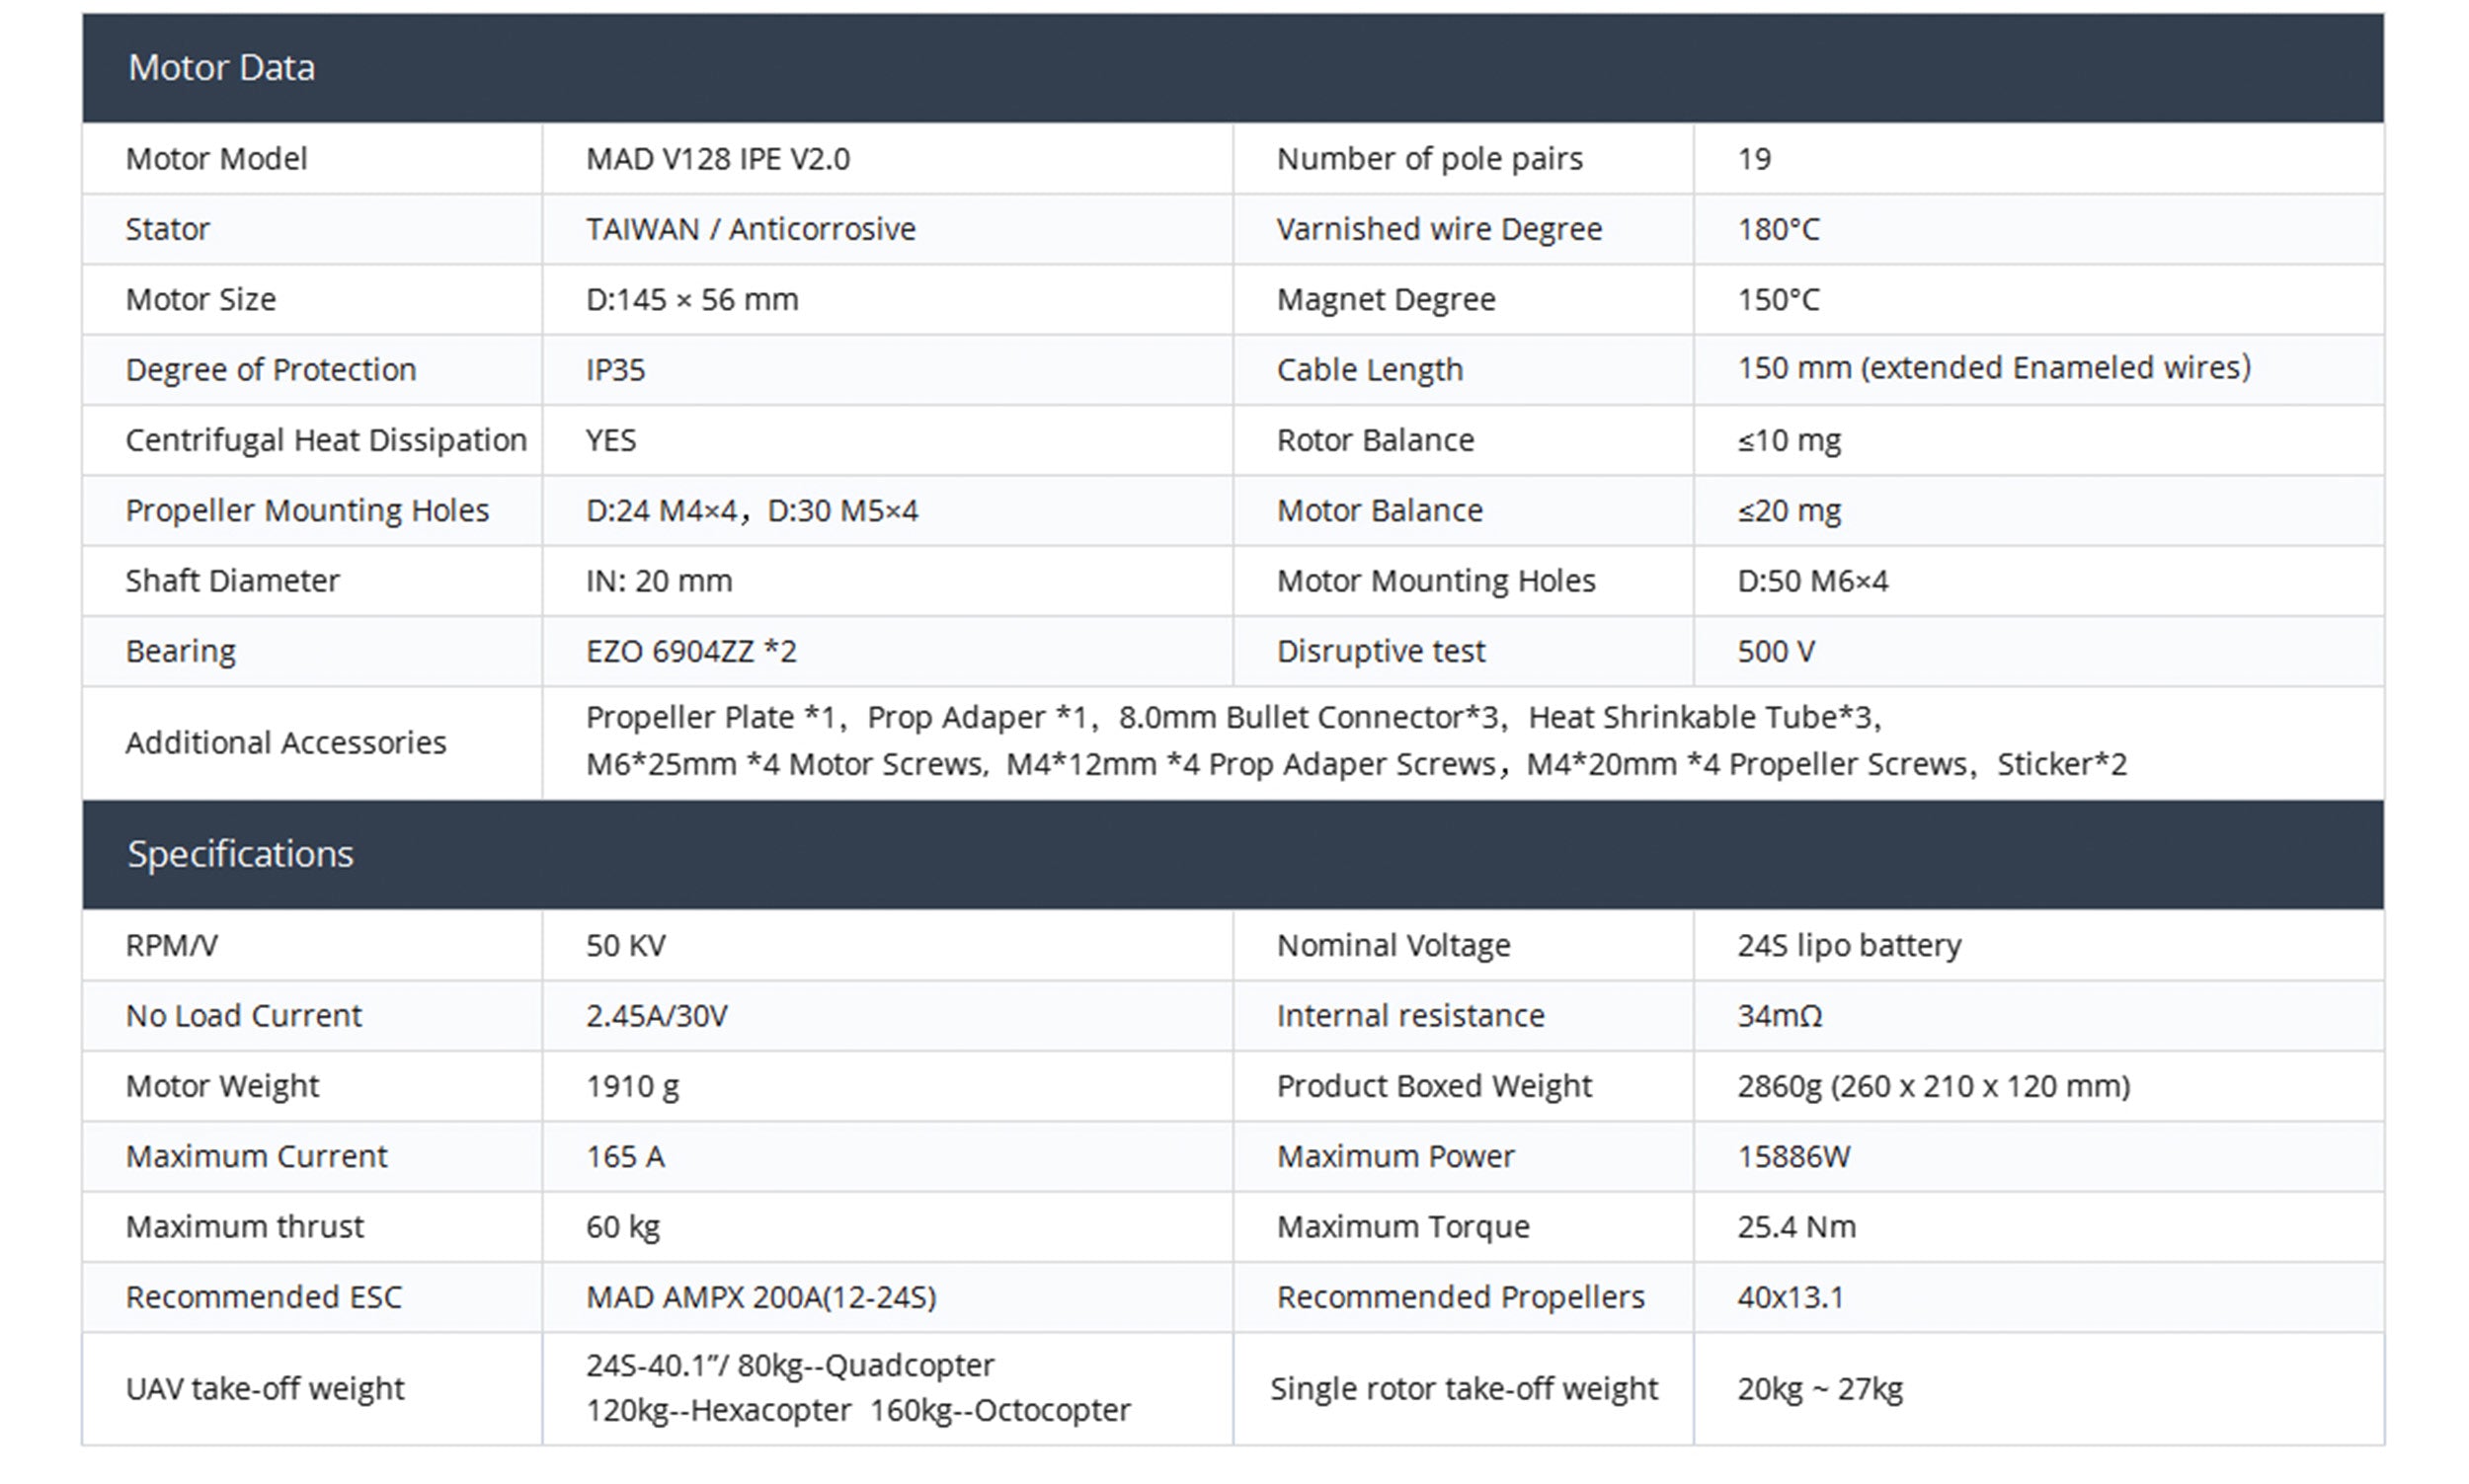Click the Additional Accessories label
Image resolution: width=2469 pixels, height=1484 pixels.
point(285,743)
